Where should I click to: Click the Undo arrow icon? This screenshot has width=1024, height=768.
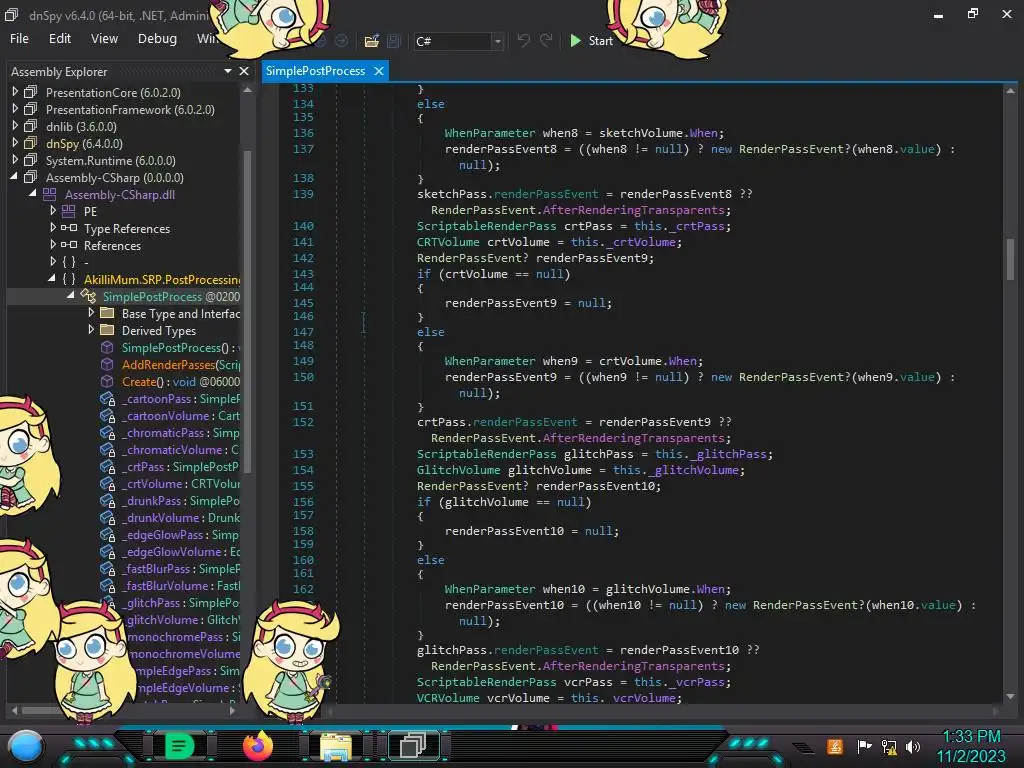(x=523, y=40)
